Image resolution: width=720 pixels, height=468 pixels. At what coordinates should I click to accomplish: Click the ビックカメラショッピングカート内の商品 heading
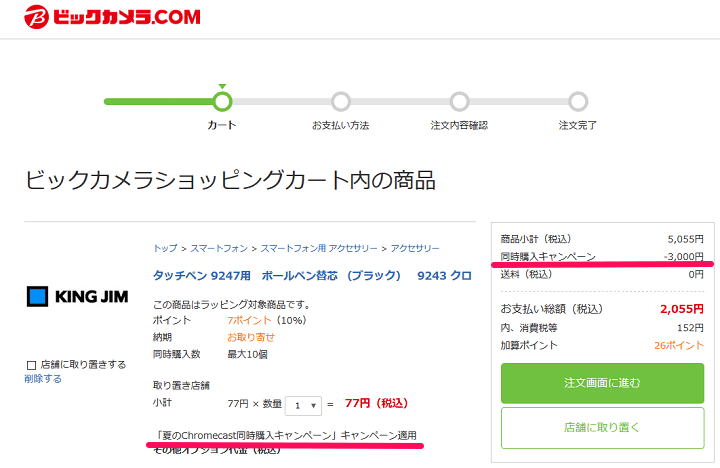(x=230, y=180)
